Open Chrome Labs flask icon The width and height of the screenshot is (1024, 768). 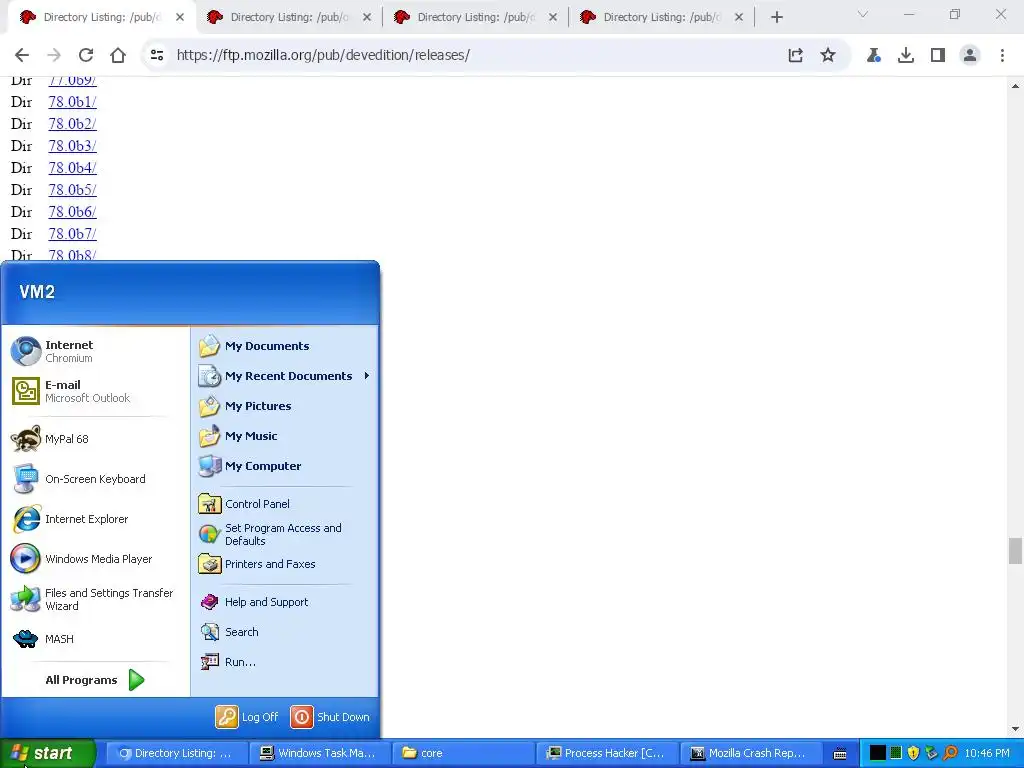pyautogui.click(x=874, y=55)
